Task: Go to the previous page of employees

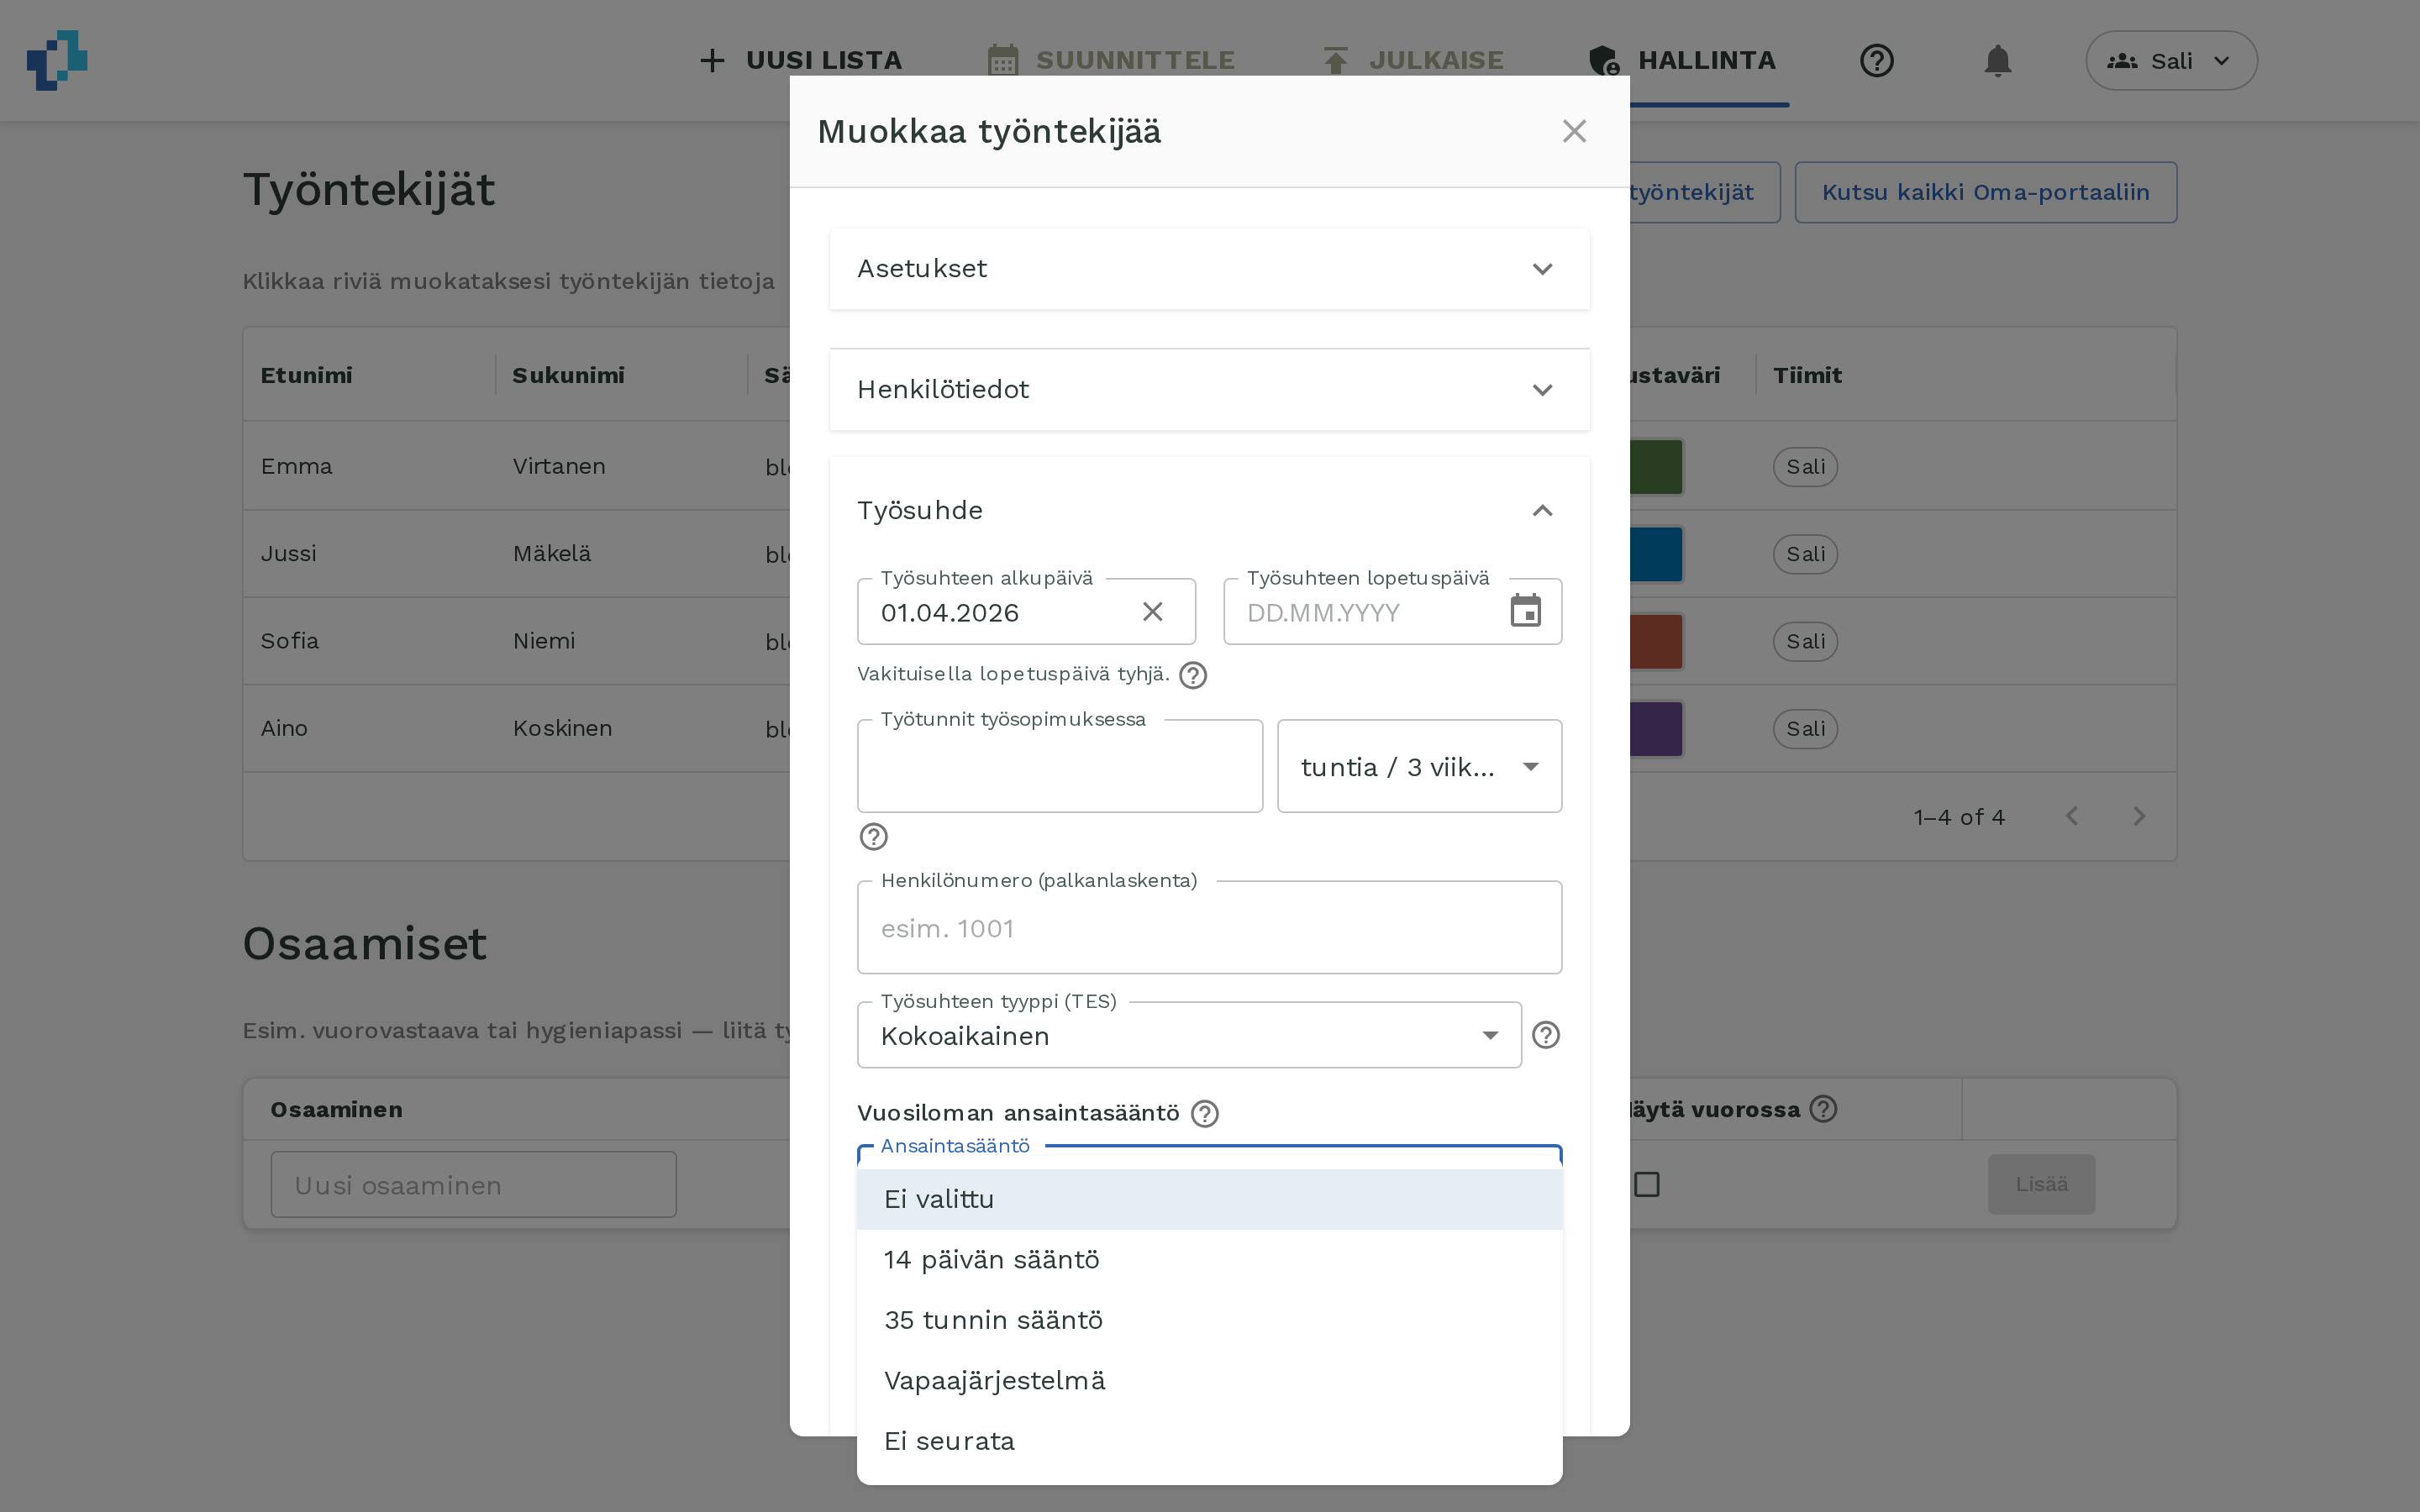Action: click(2072, 817)
